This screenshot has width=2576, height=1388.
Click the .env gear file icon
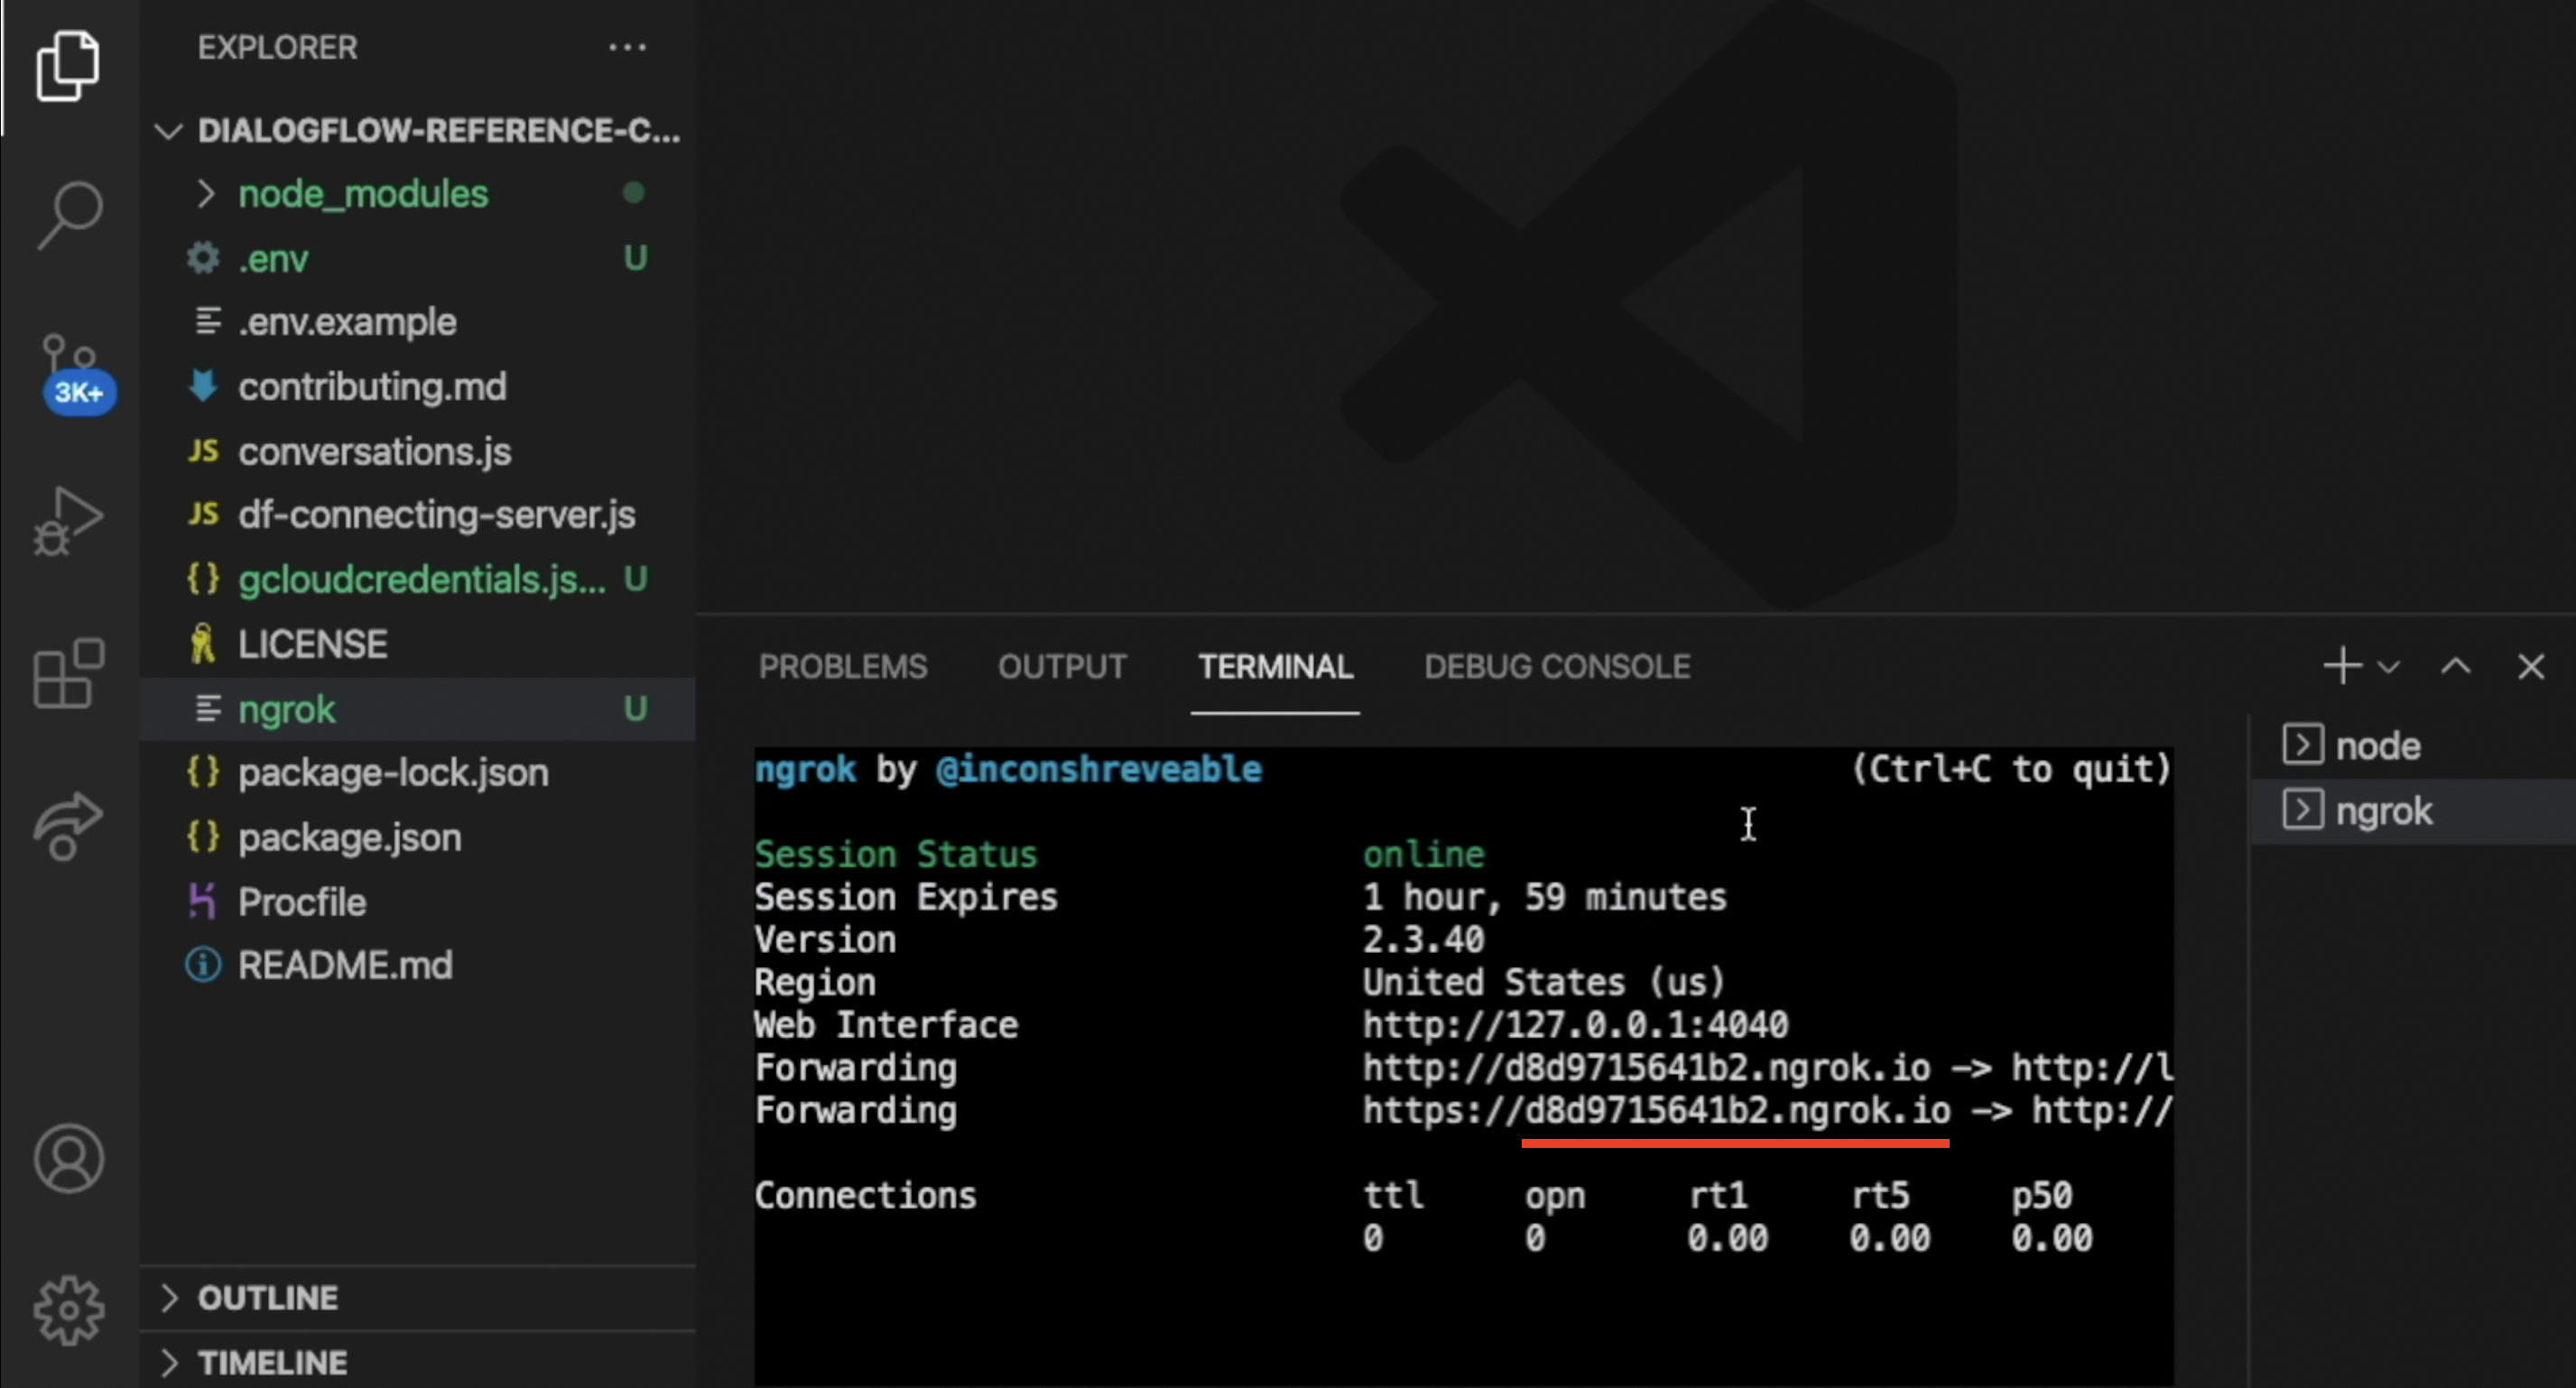203,258
